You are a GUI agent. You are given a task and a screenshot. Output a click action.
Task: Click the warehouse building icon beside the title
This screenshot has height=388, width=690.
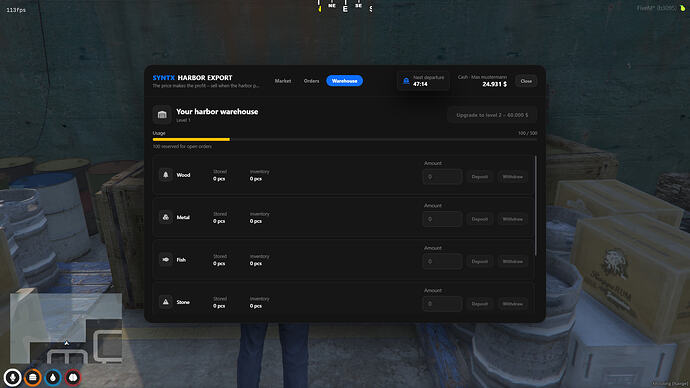162,115
